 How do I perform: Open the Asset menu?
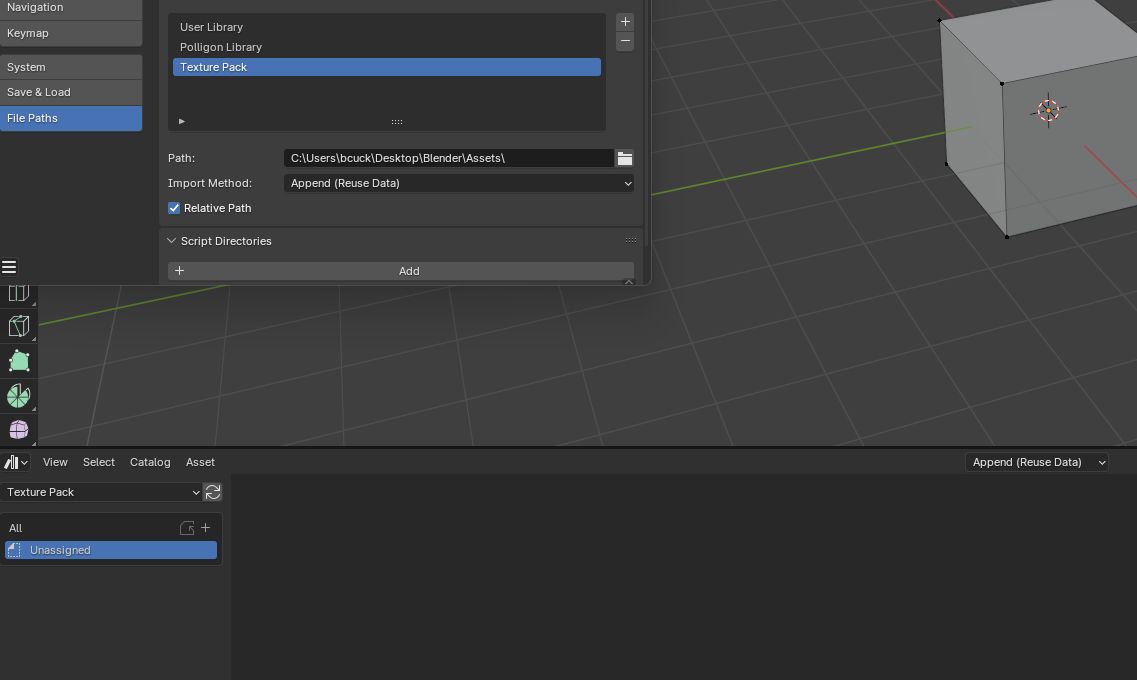click(200, 463)
